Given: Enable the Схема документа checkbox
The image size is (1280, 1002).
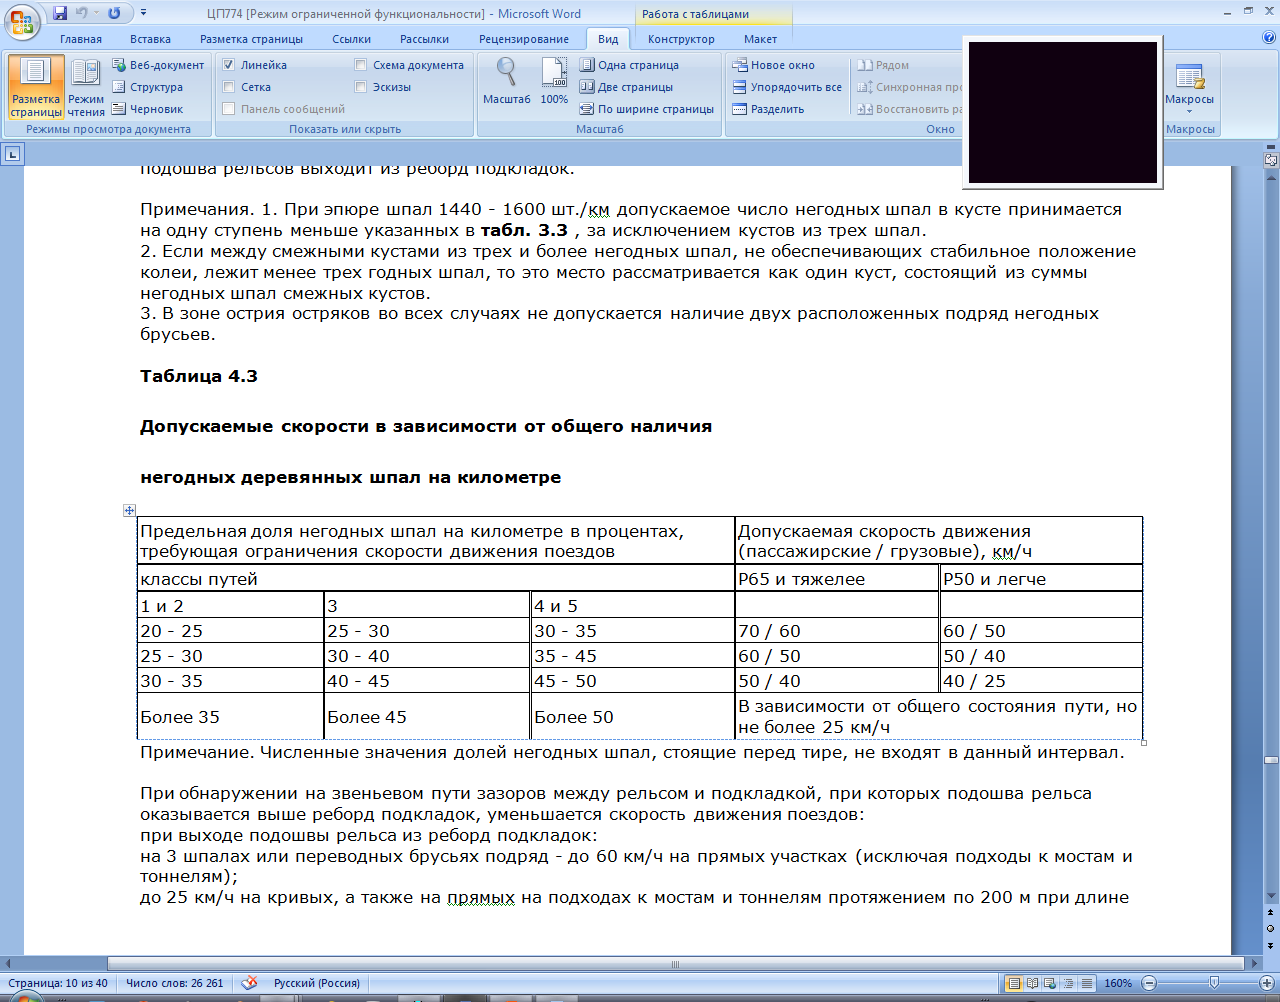Looking at the screenshot, I should coord(361,65).
